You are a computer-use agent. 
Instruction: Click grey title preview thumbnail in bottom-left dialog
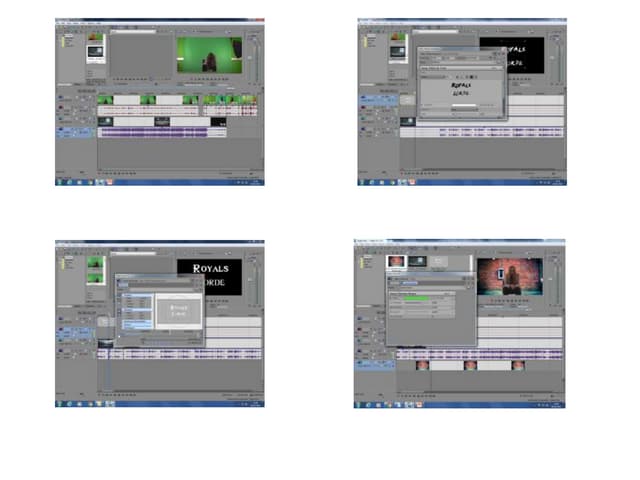[178, 311]
